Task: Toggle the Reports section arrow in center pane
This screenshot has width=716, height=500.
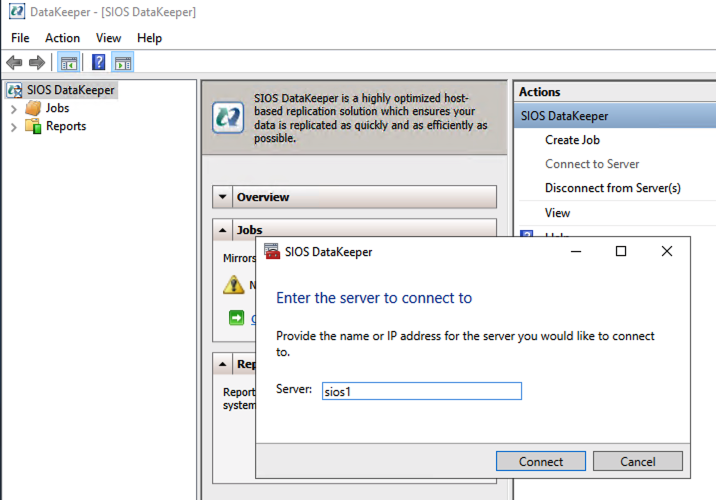Action: click(222, 364)
